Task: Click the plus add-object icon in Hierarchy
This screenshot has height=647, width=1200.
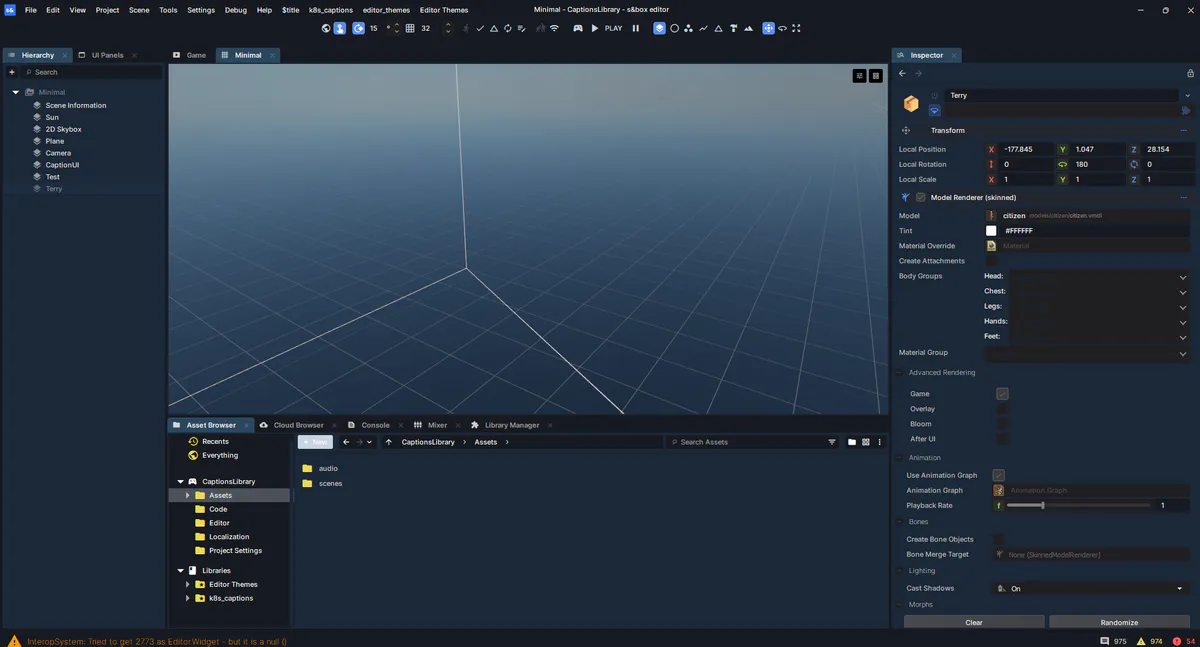Action: (x=12, y=72)
